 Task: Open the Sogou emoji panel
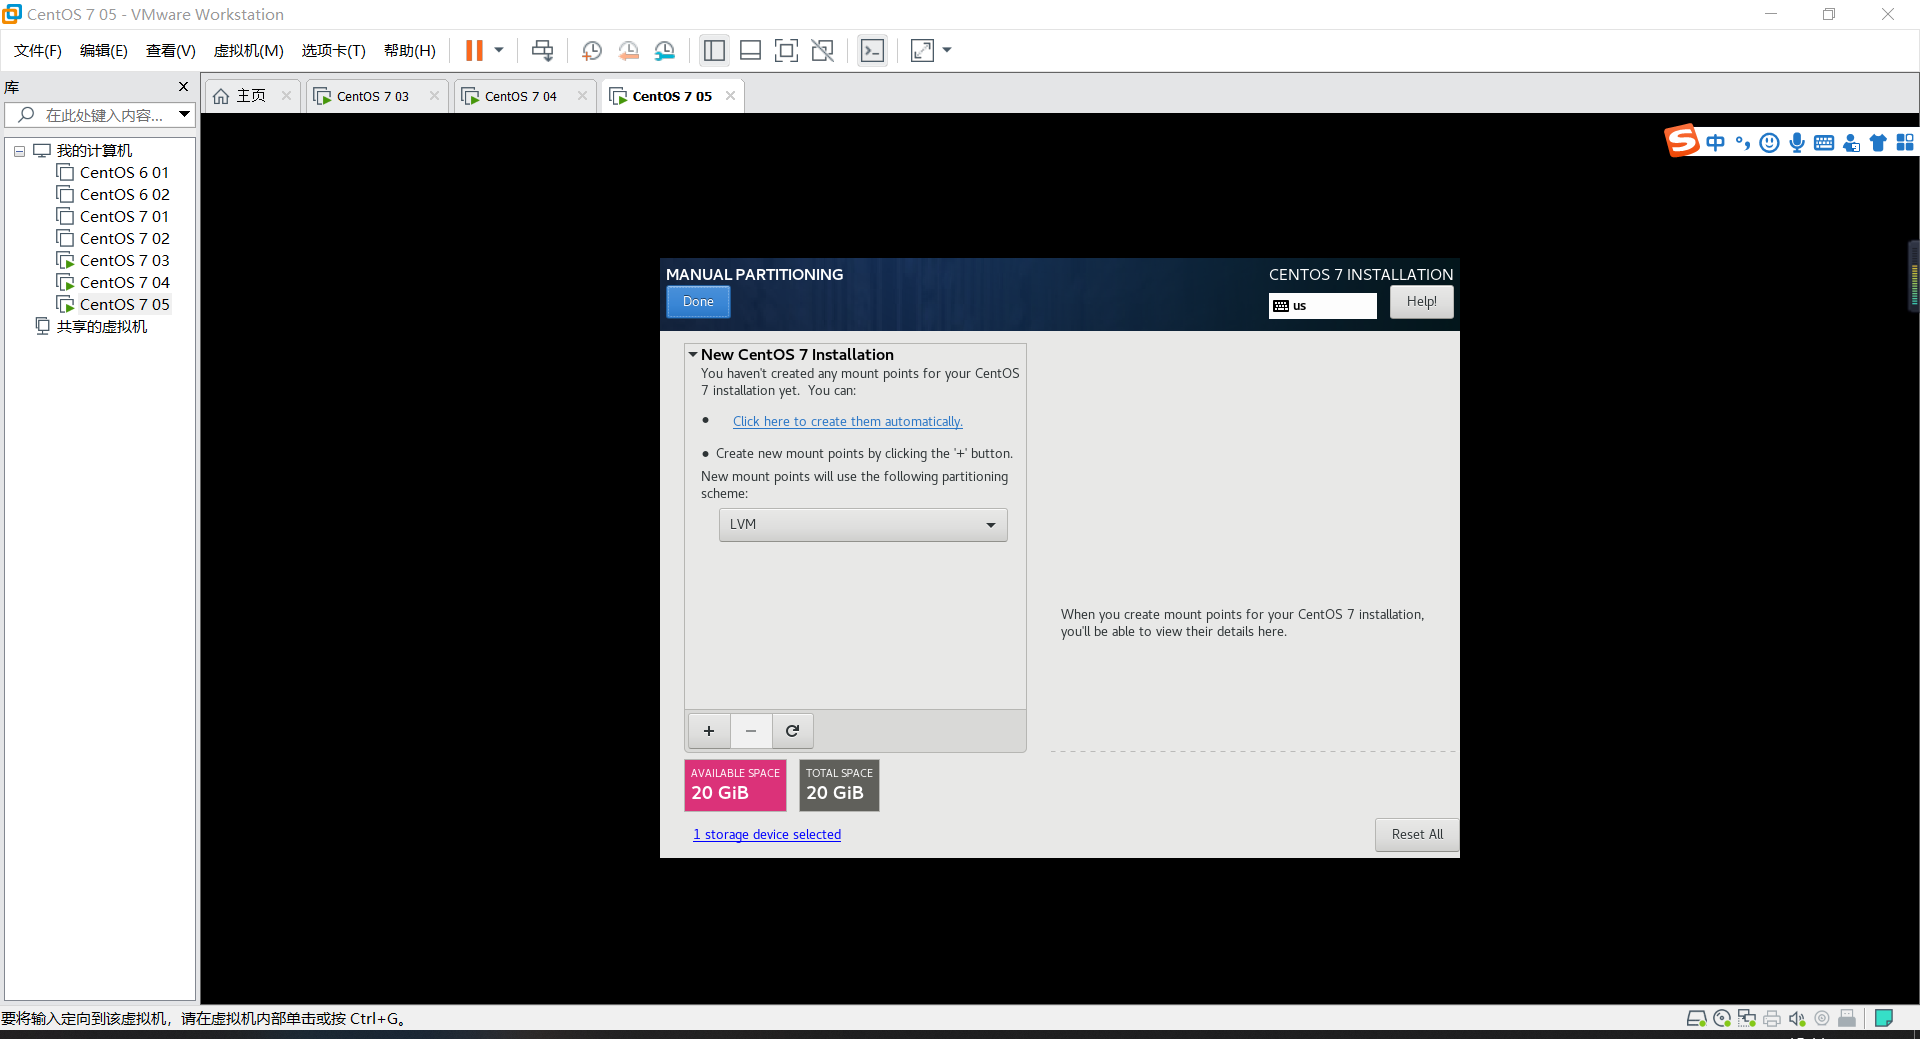[1770, 143]
